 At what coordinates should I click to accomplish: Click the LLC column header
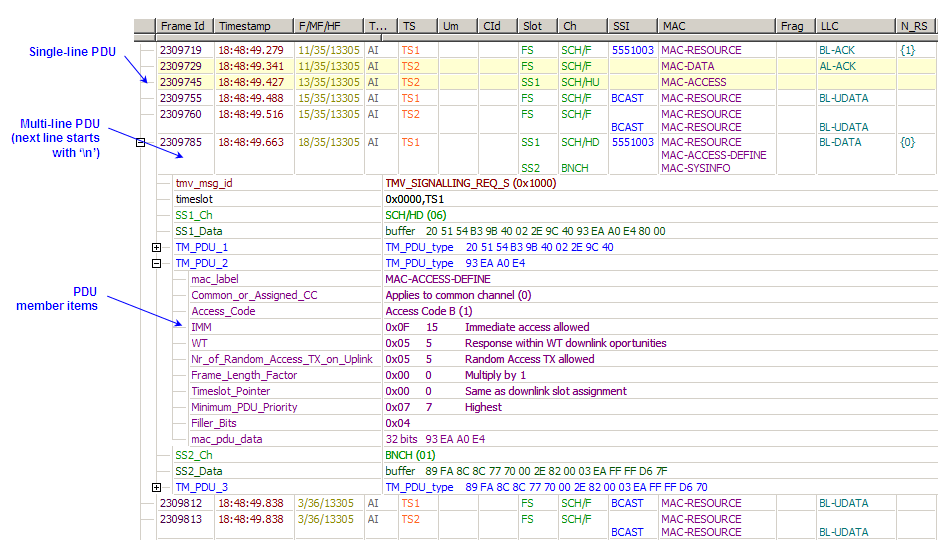[830, 26]
